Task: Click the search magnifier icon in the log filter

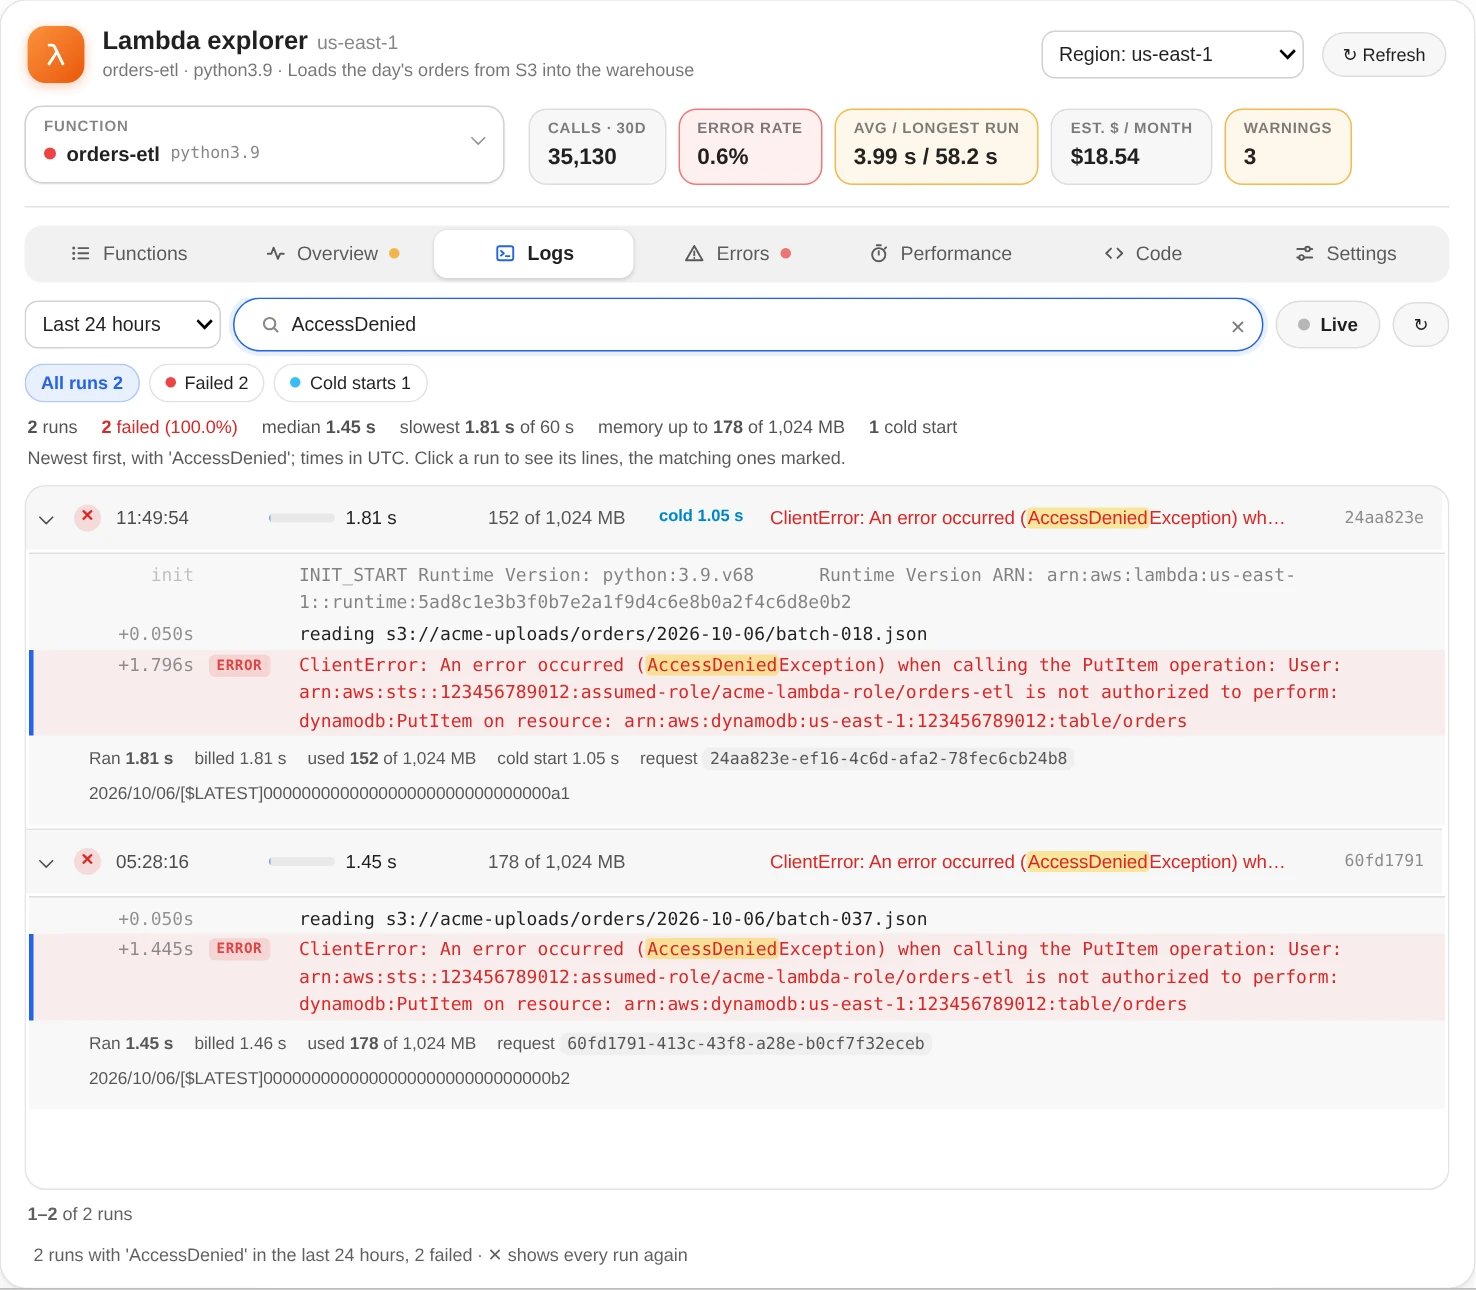Action: 270,325
